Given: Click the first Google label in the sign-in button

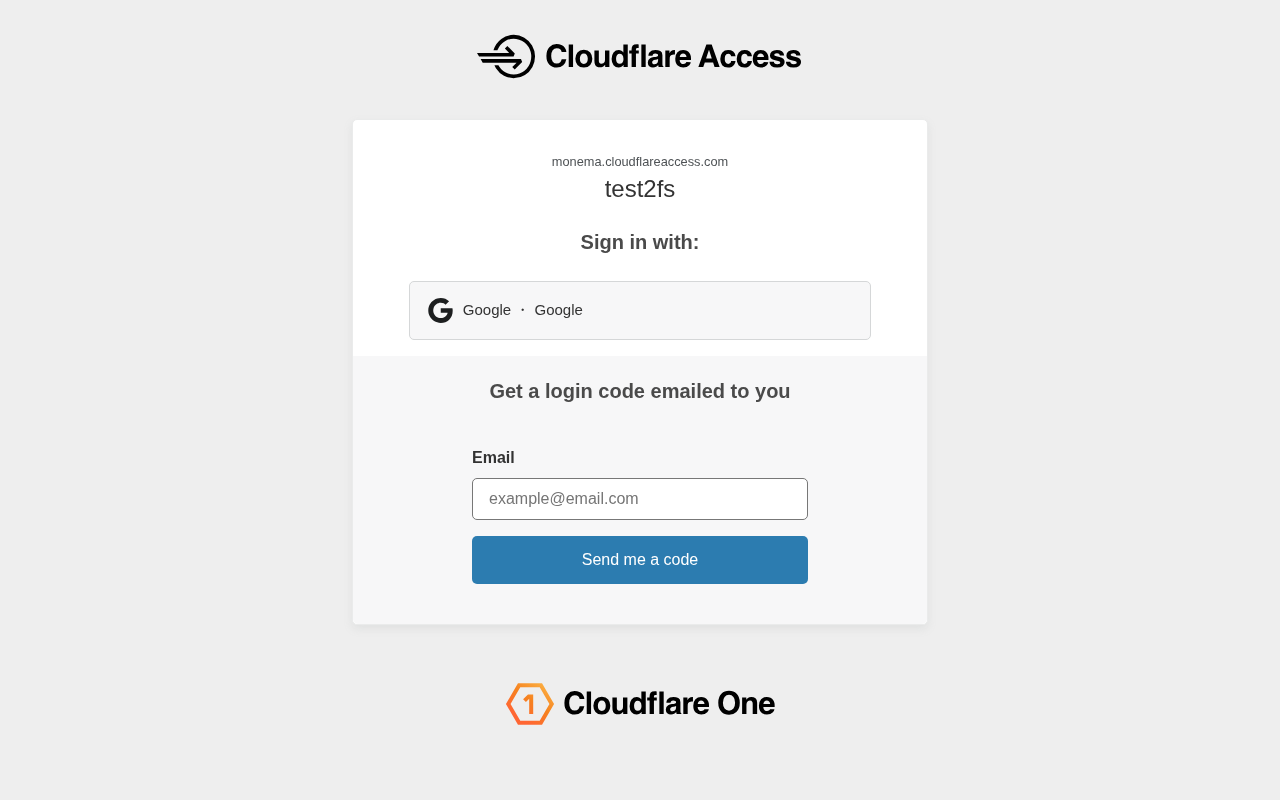Looking at the screenshot, I should coord(487,310).
